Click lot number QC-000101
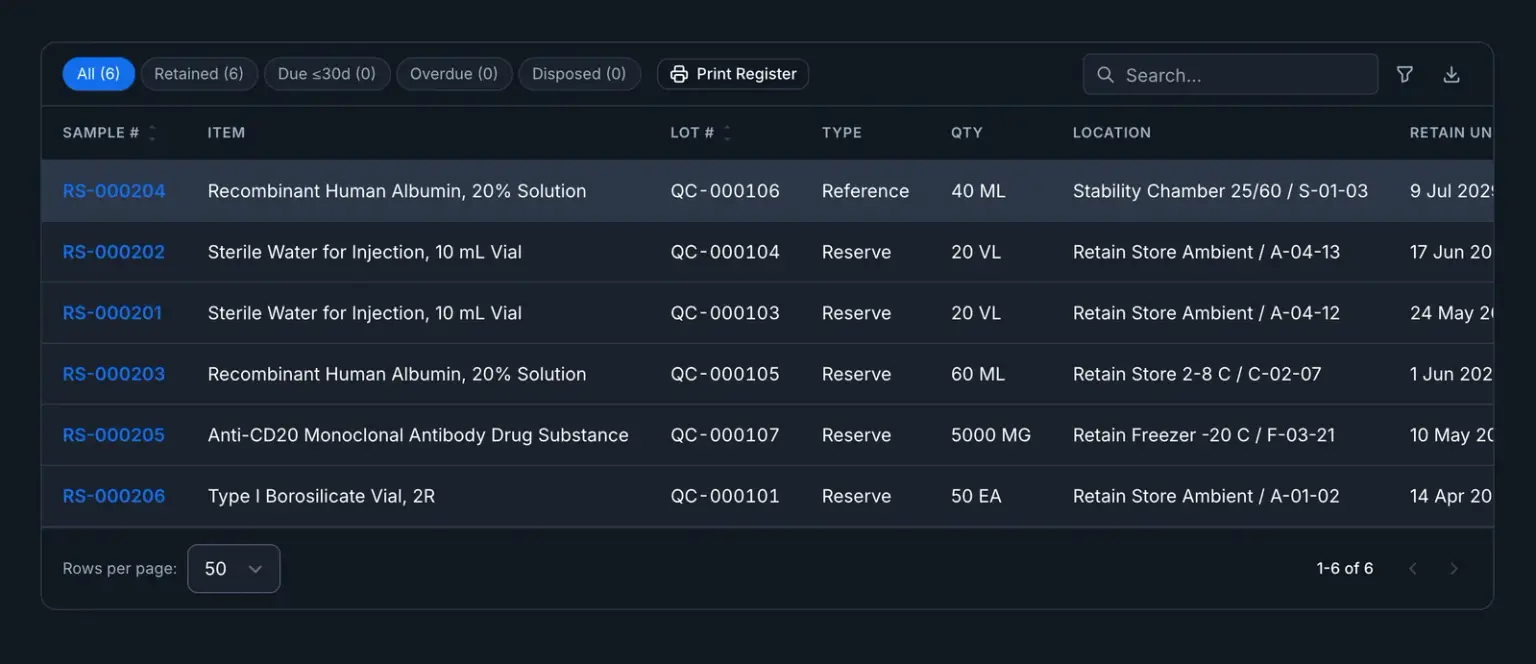1536x664 pixels. click(725, 496)
